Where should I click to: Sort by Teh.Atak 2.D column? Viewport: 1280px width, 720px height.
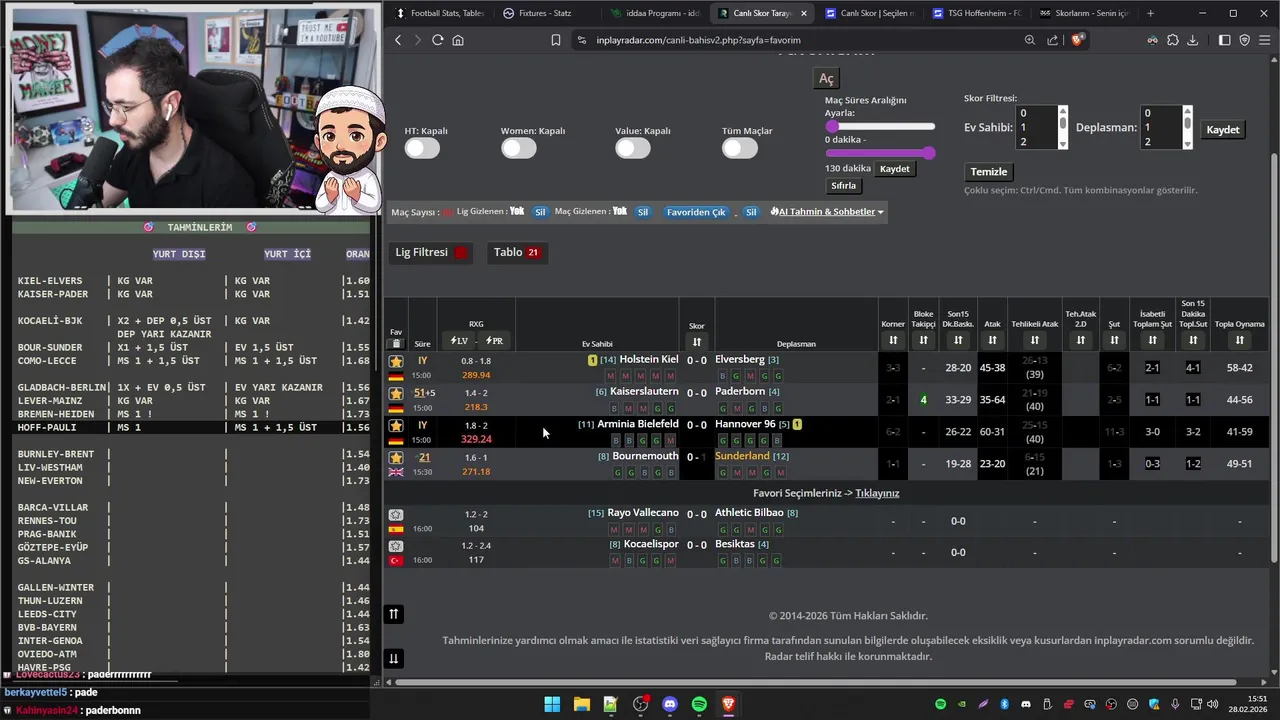click(1080, 341)
